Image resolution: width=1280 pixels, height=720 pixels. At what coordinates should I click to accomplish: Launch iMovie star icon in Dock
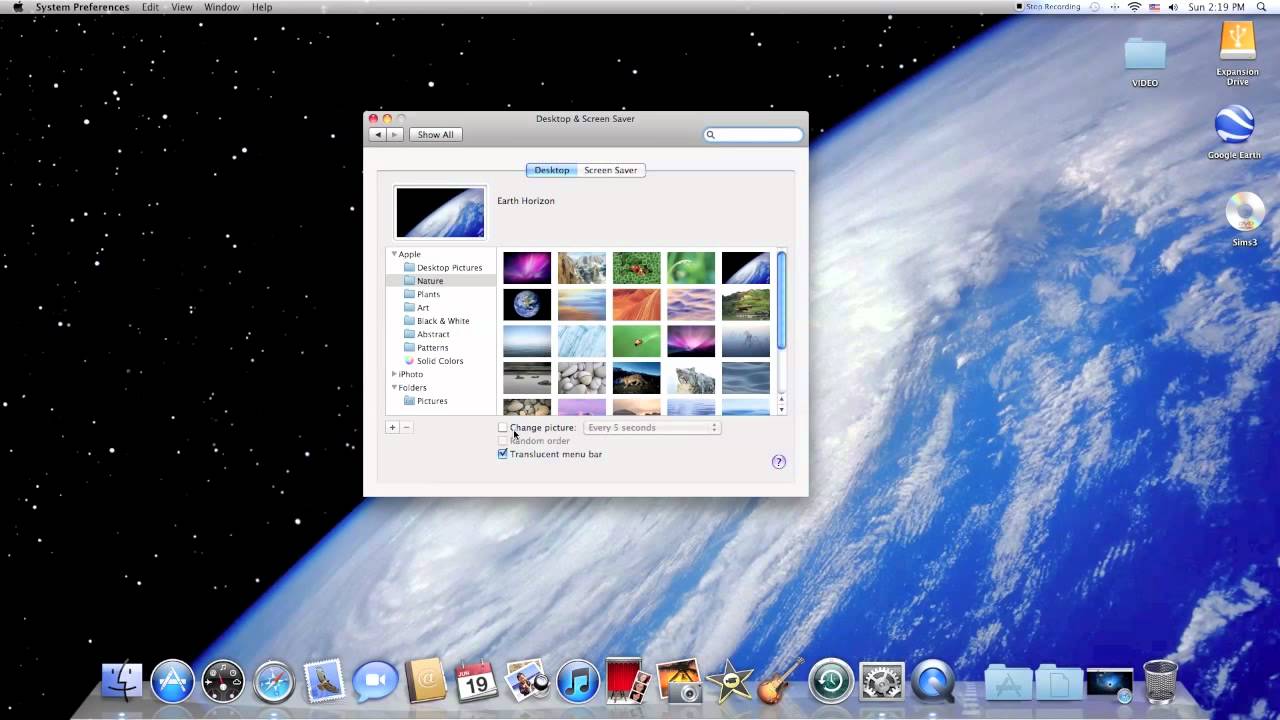729,681
